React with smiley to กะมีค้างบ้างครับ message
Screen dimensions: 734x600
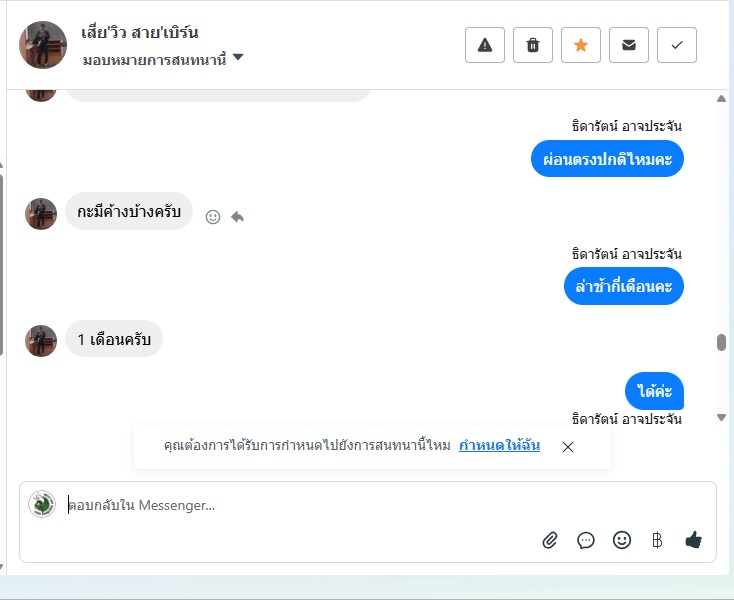point(213,217)
